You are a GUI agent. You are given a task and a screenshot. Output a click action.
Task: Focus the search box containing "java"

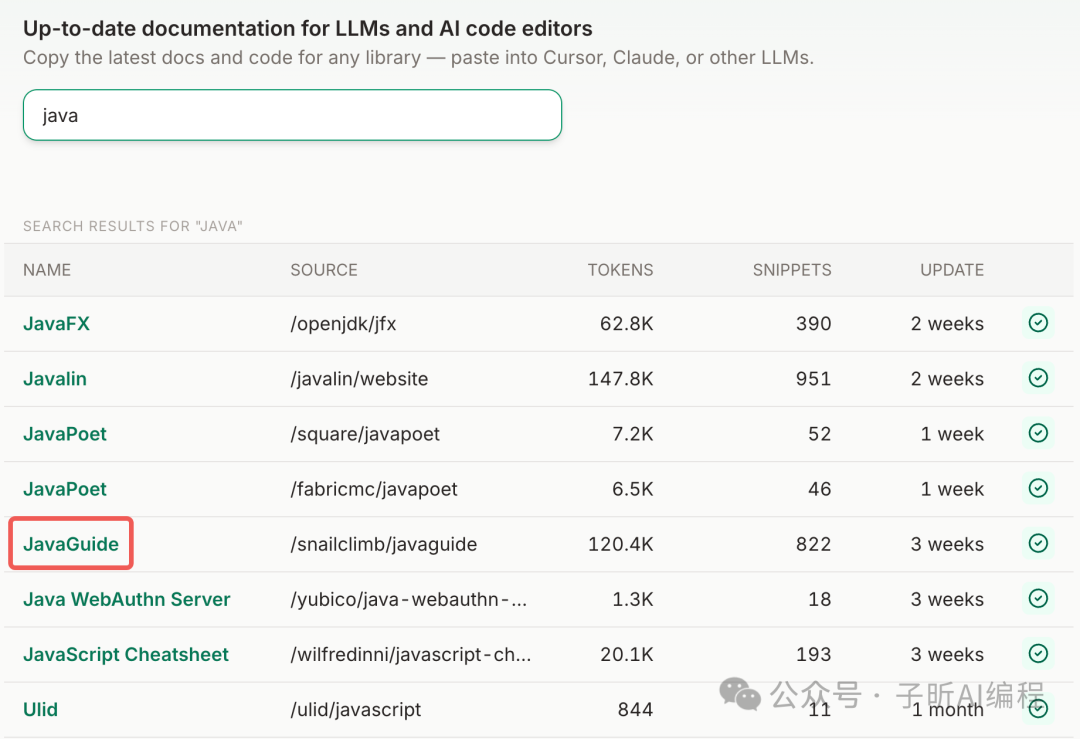[x=292, y=115]
